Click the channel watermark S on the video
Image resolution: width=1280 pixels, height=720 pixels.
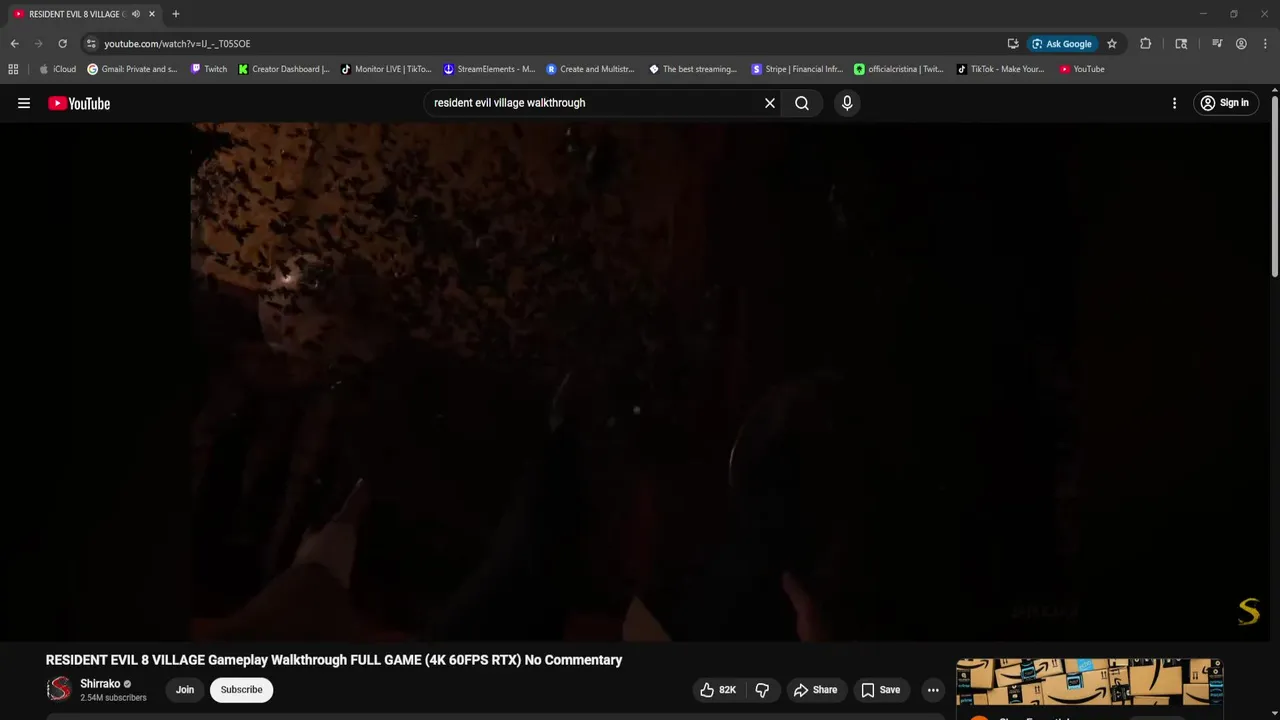[1249, 612]
